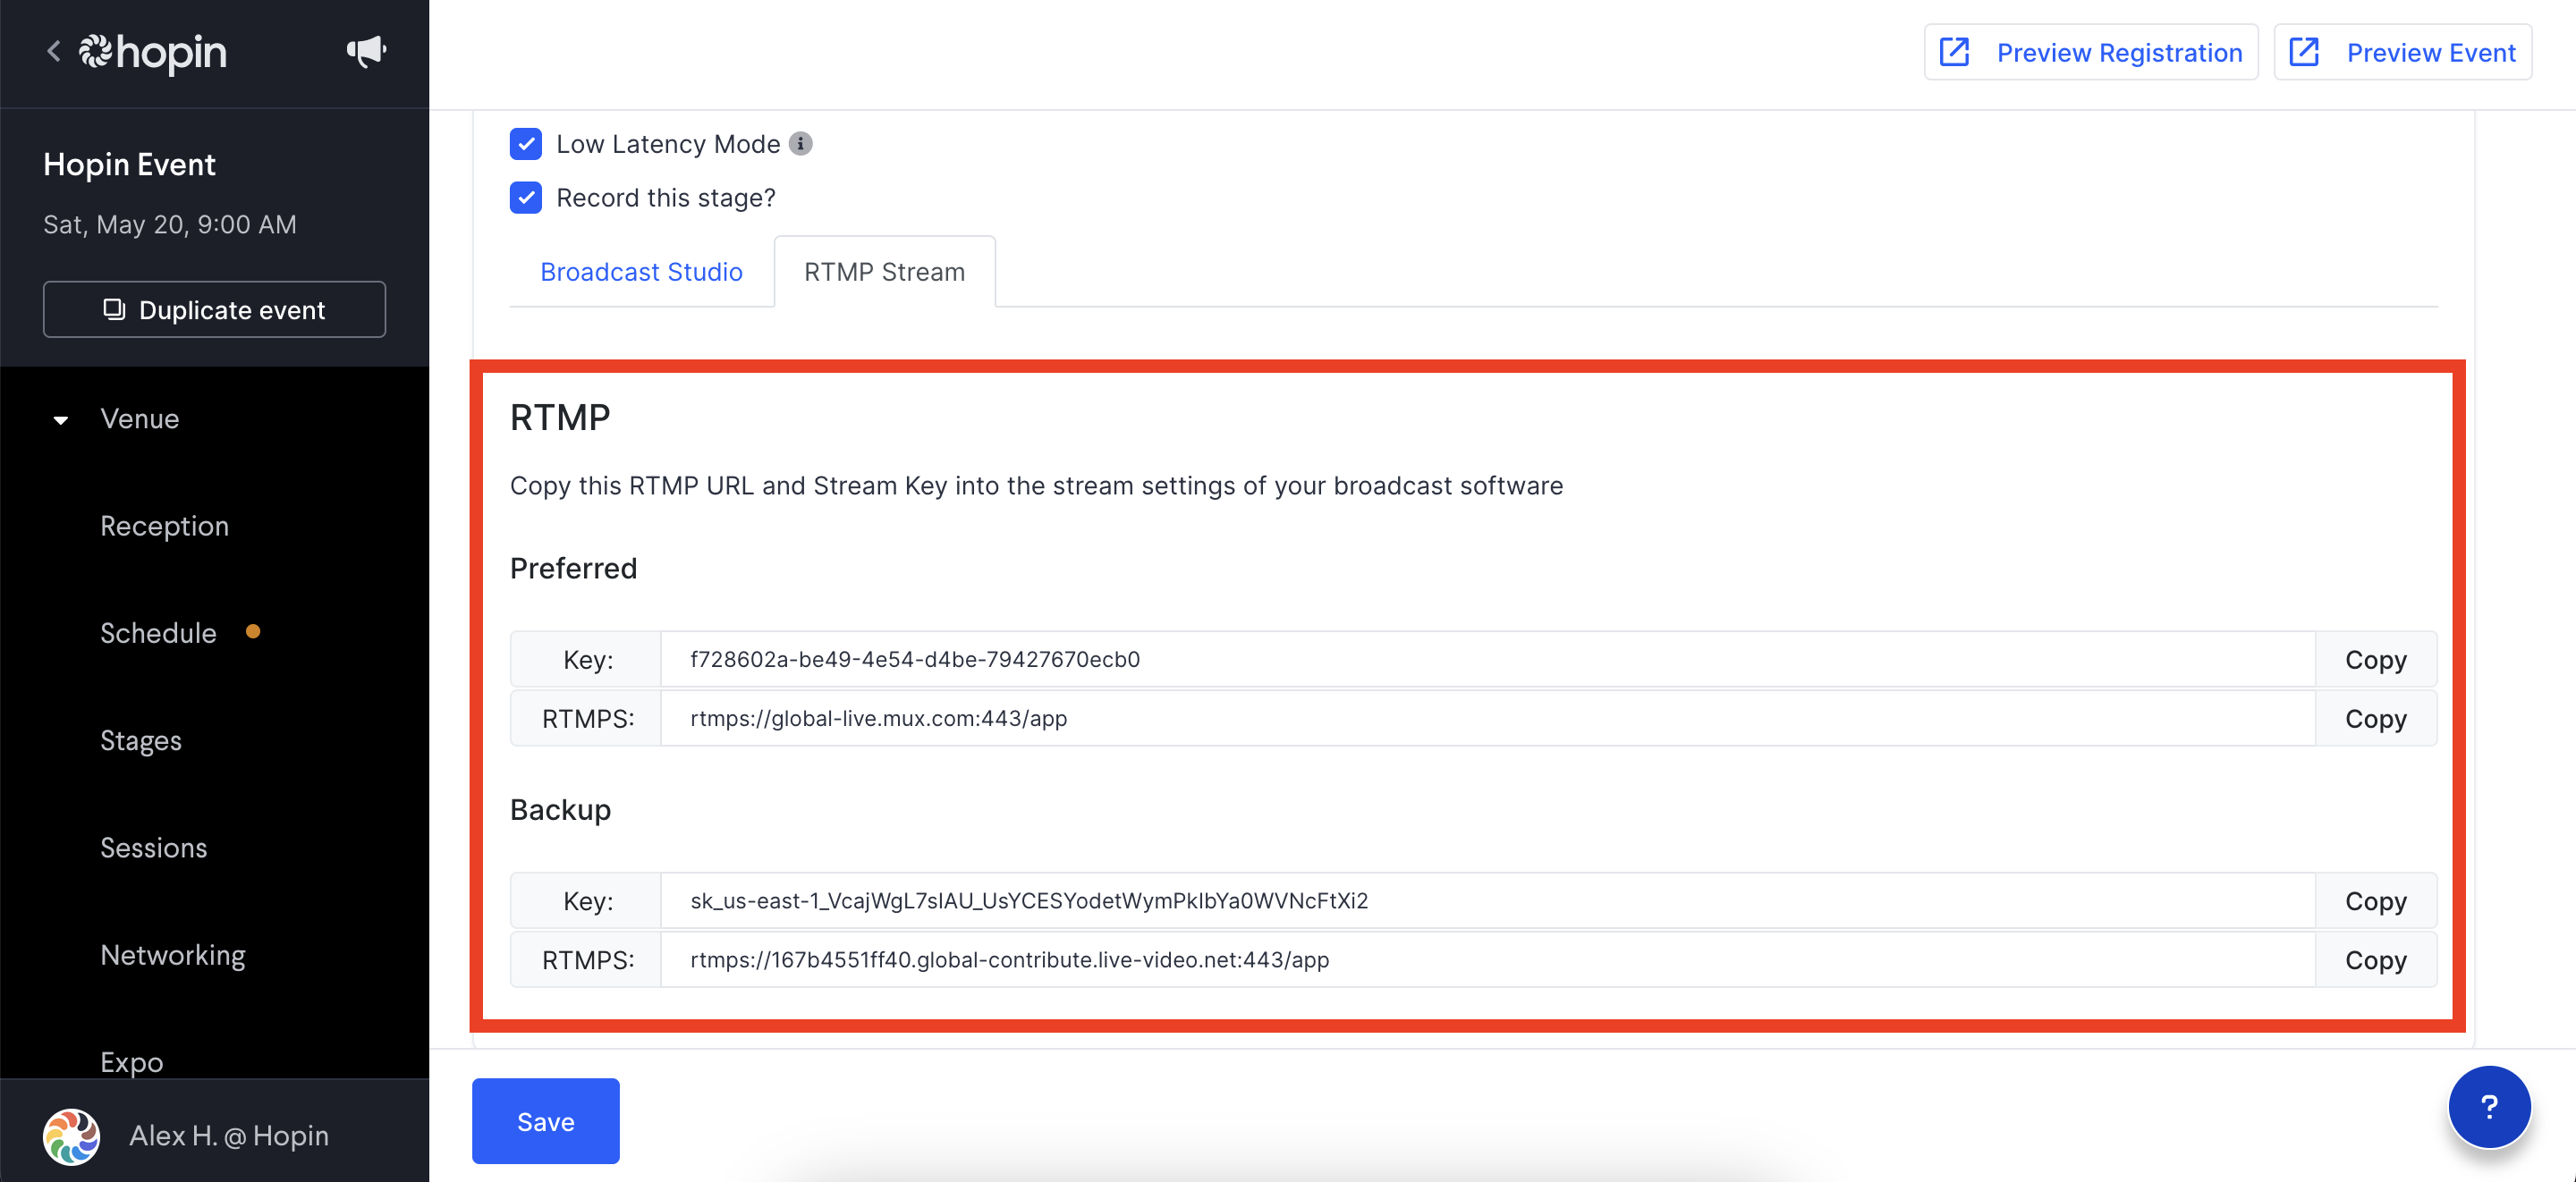
Task: Click the info icon next to Low Latency Mode
Action: 800,144
